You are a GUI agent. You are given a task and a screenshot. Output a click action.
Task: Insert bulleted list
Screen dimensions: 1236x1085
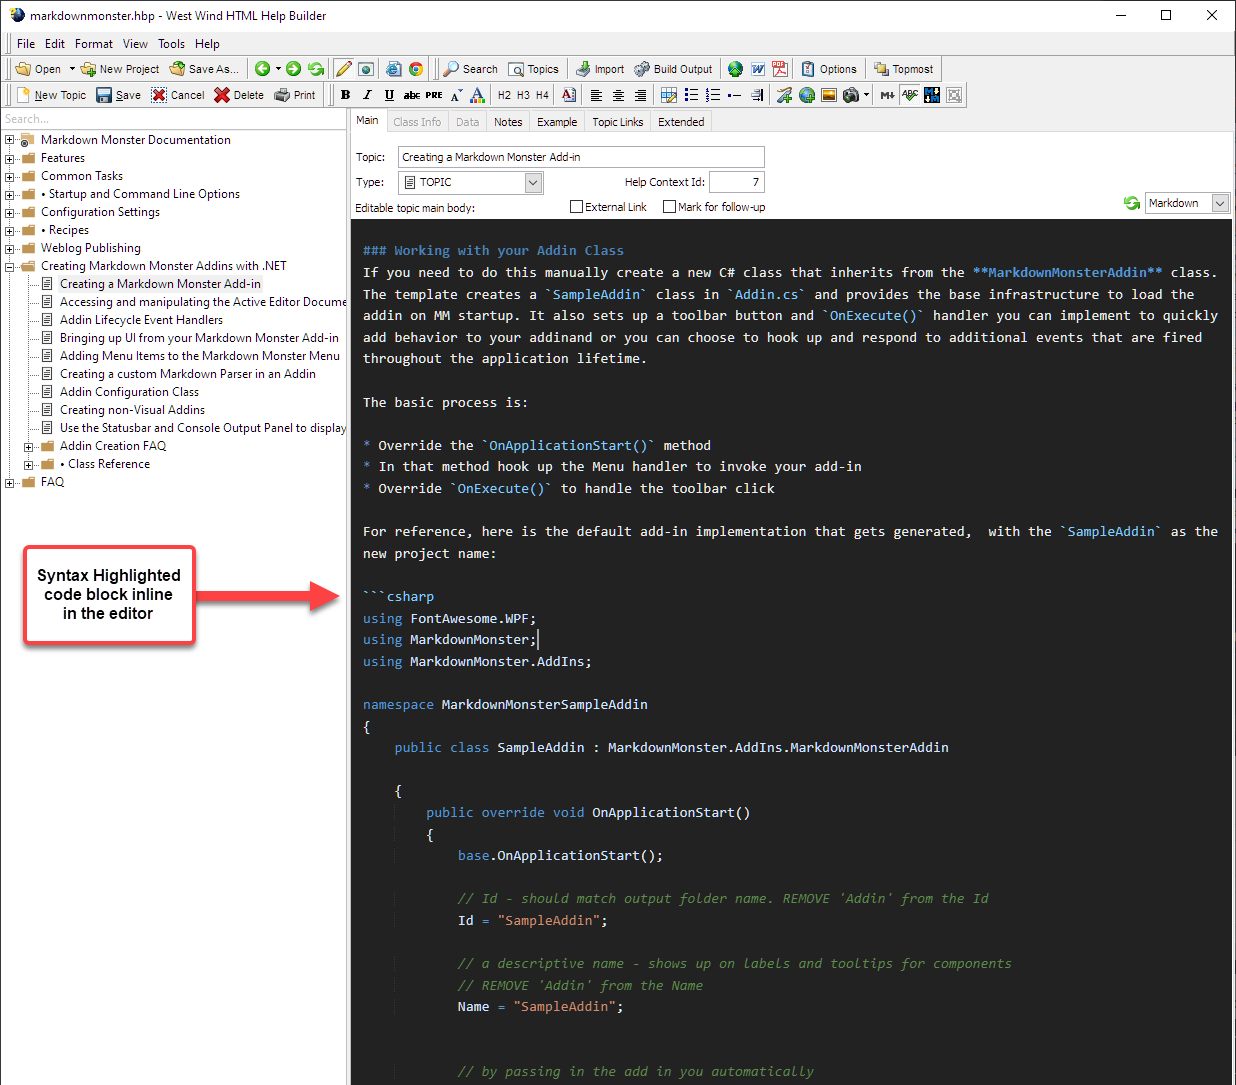pos(691,95)
